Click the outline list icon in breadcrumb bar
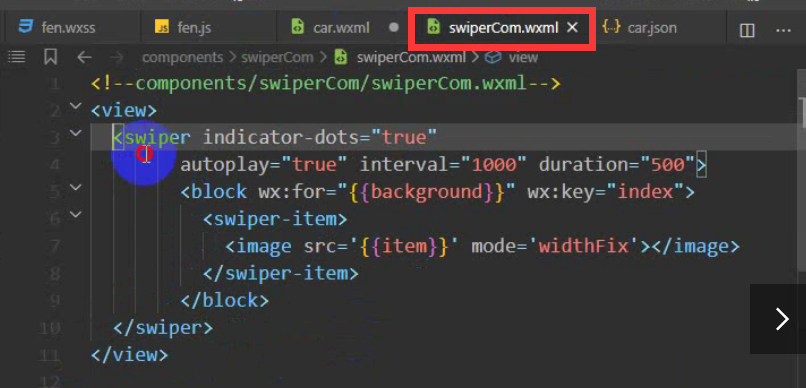Image resolution: width=806 pixels, height=388 pixels. pyautogui.click(x=17, y=57)
